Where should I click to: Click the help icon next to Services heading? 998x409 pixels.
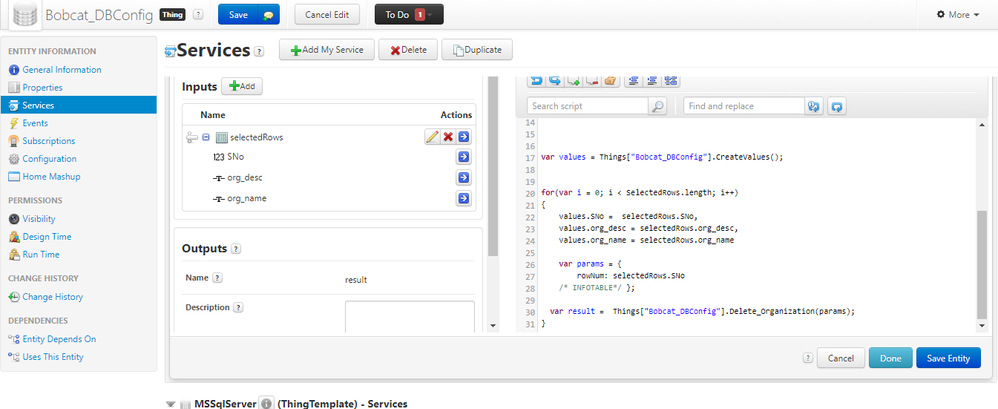click(259, 51)
